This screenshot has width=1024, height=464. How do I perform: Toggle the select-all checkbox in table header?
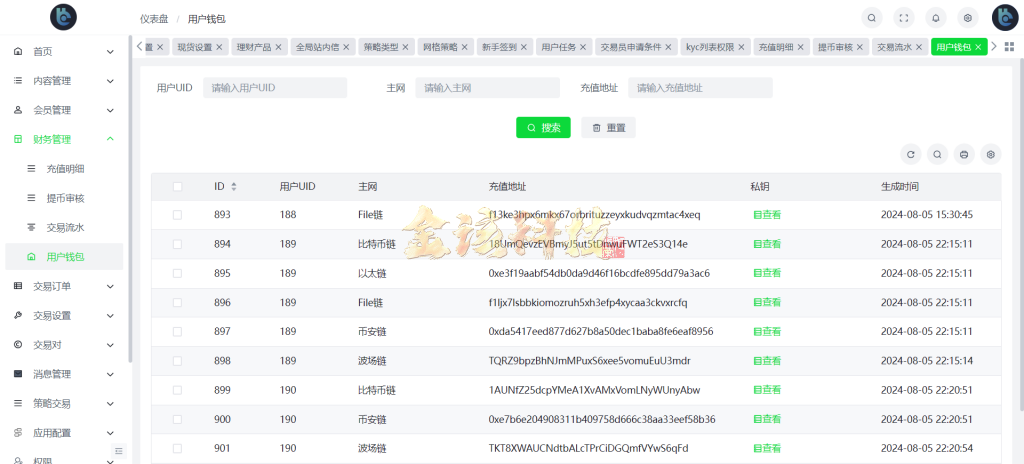pos(178,186)
